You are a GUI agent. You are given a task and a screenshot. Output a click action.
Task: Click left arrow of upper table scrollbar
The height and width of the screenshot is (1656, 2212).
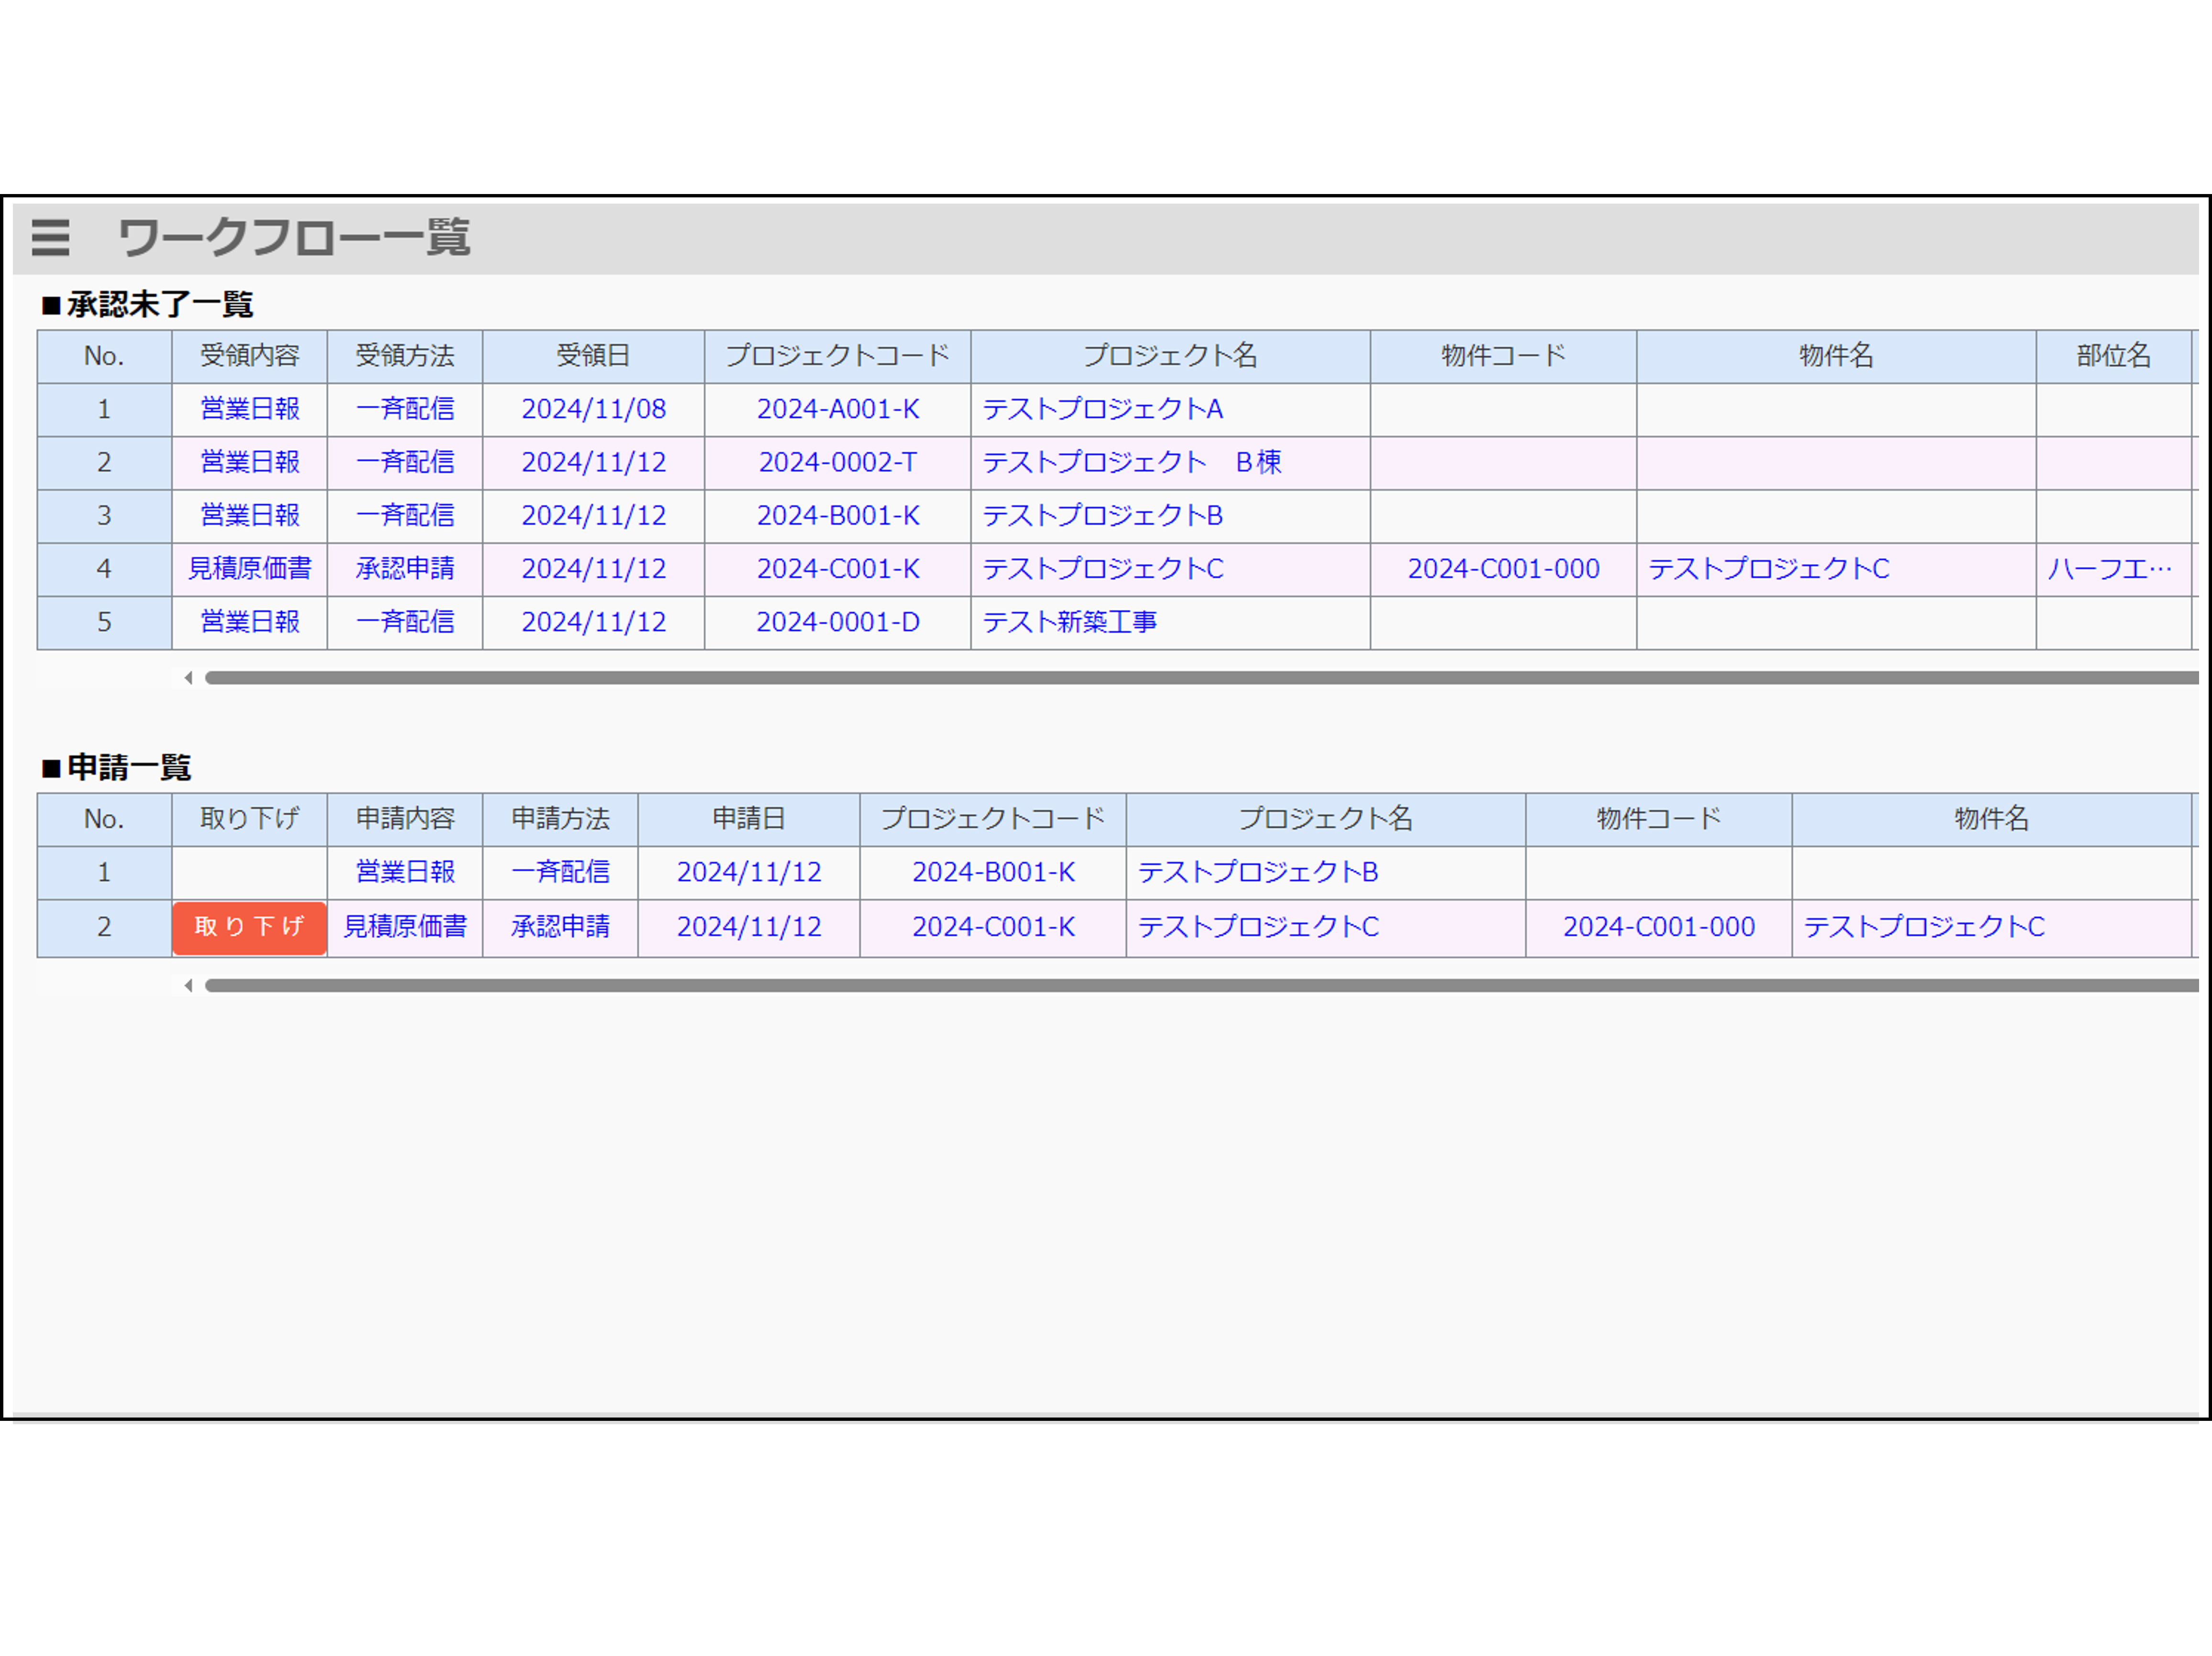[188, 678]
